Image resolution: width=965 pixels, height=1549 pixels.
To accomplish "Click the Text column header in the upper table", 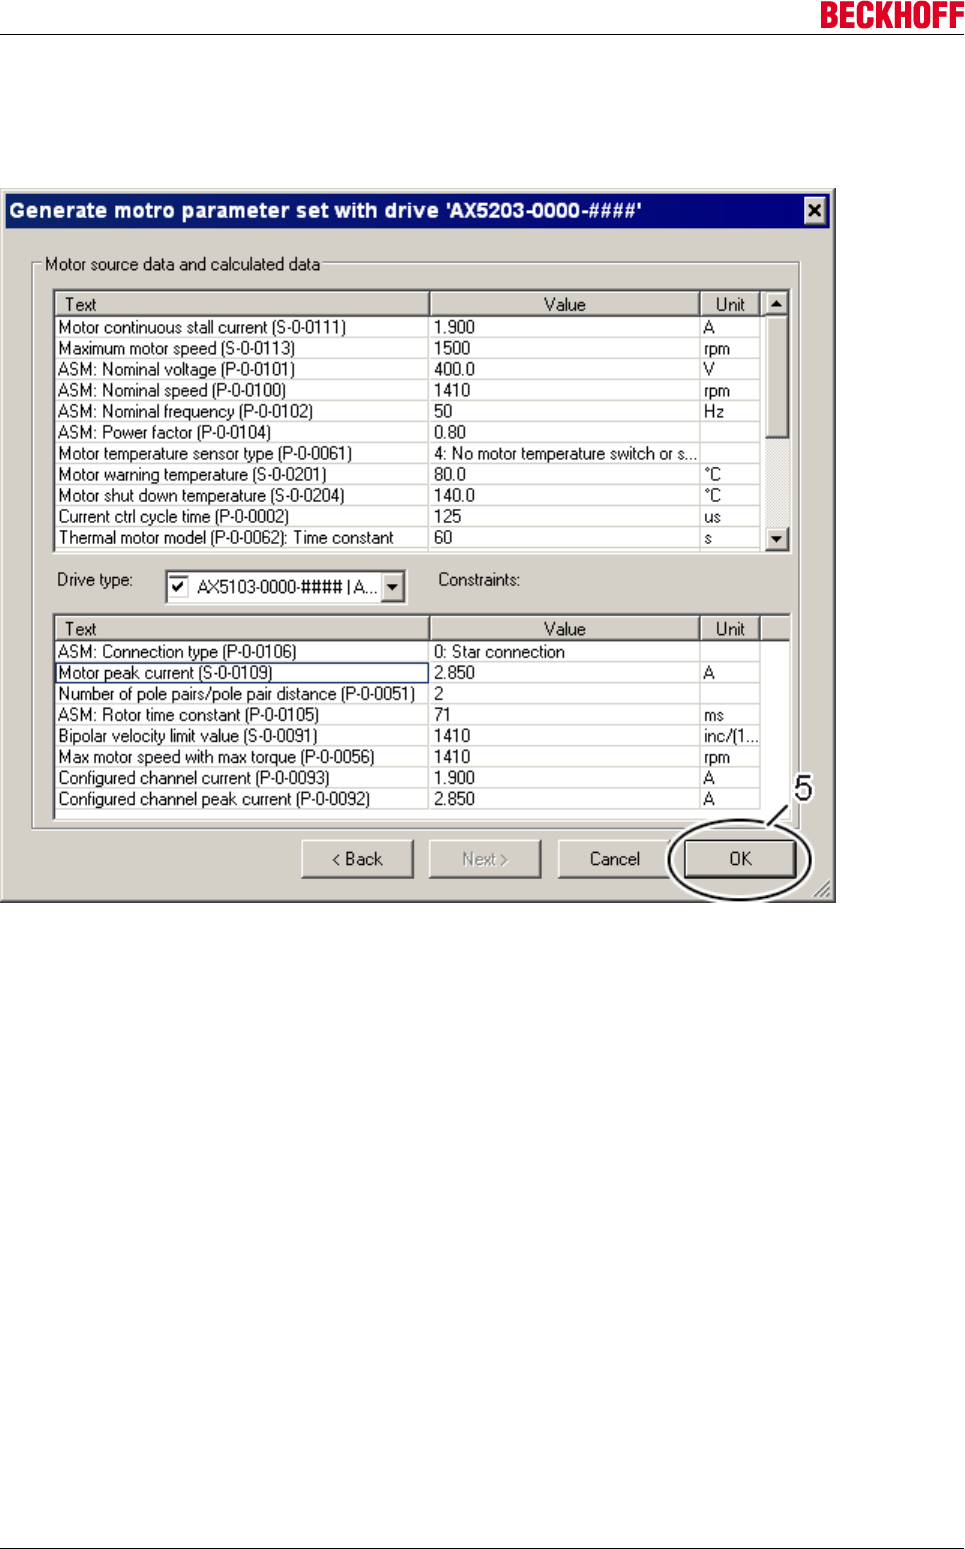I will (241, 304).
